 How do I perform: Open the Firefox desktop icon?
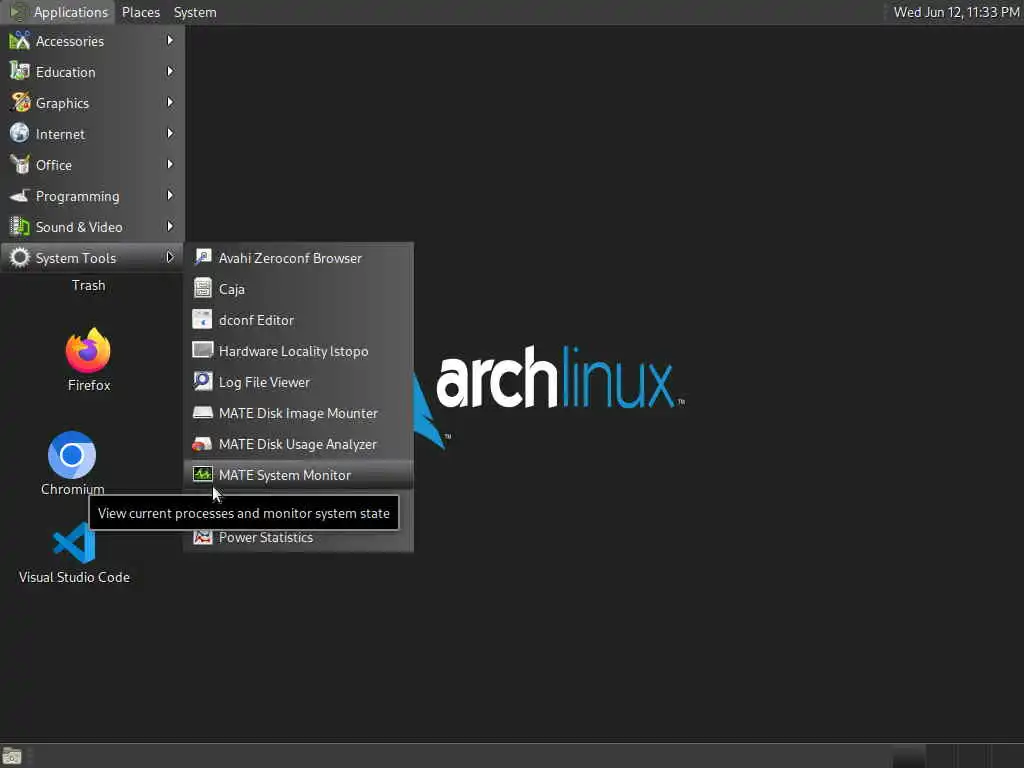pyautogui.click(x=88, y=350)
